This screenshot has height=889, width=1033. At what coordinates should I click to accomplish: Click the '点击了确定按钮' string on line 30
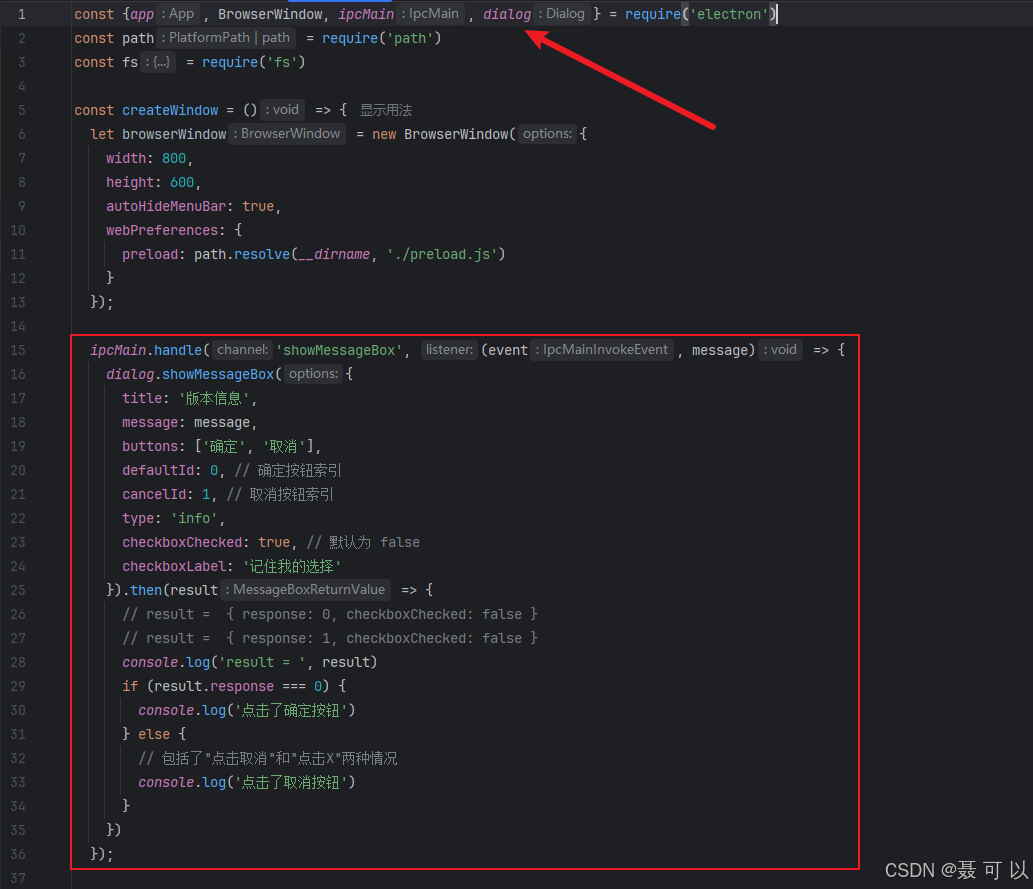(x=291, y=710)
